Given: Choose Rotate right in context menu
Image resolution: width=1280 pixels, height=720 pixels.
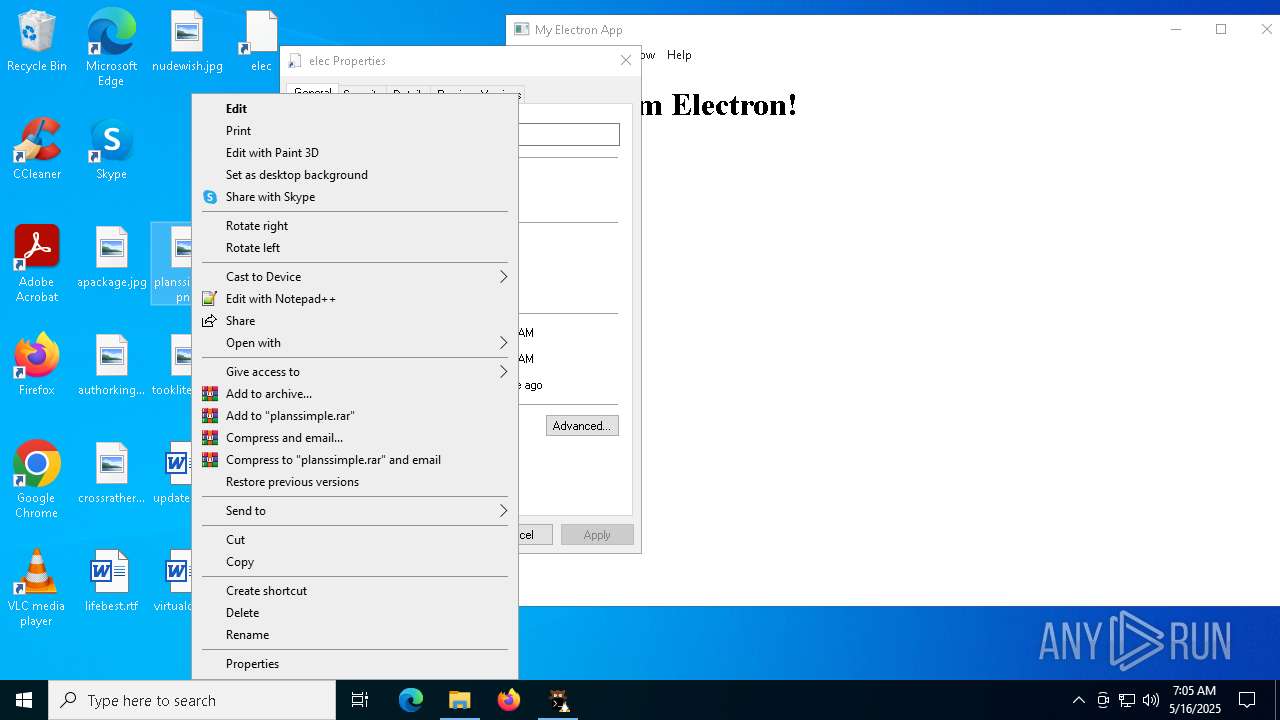Looking at the screenshot, I should click(x=355, y=226).
